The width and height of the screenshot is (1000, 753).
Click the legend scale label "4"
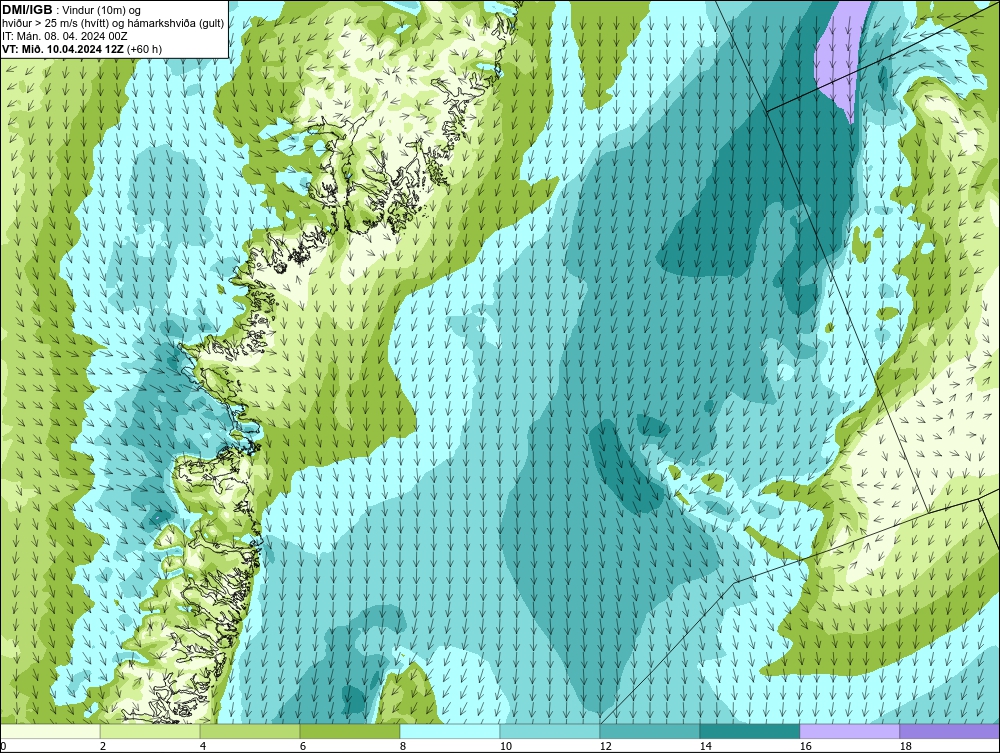(203, 746)
